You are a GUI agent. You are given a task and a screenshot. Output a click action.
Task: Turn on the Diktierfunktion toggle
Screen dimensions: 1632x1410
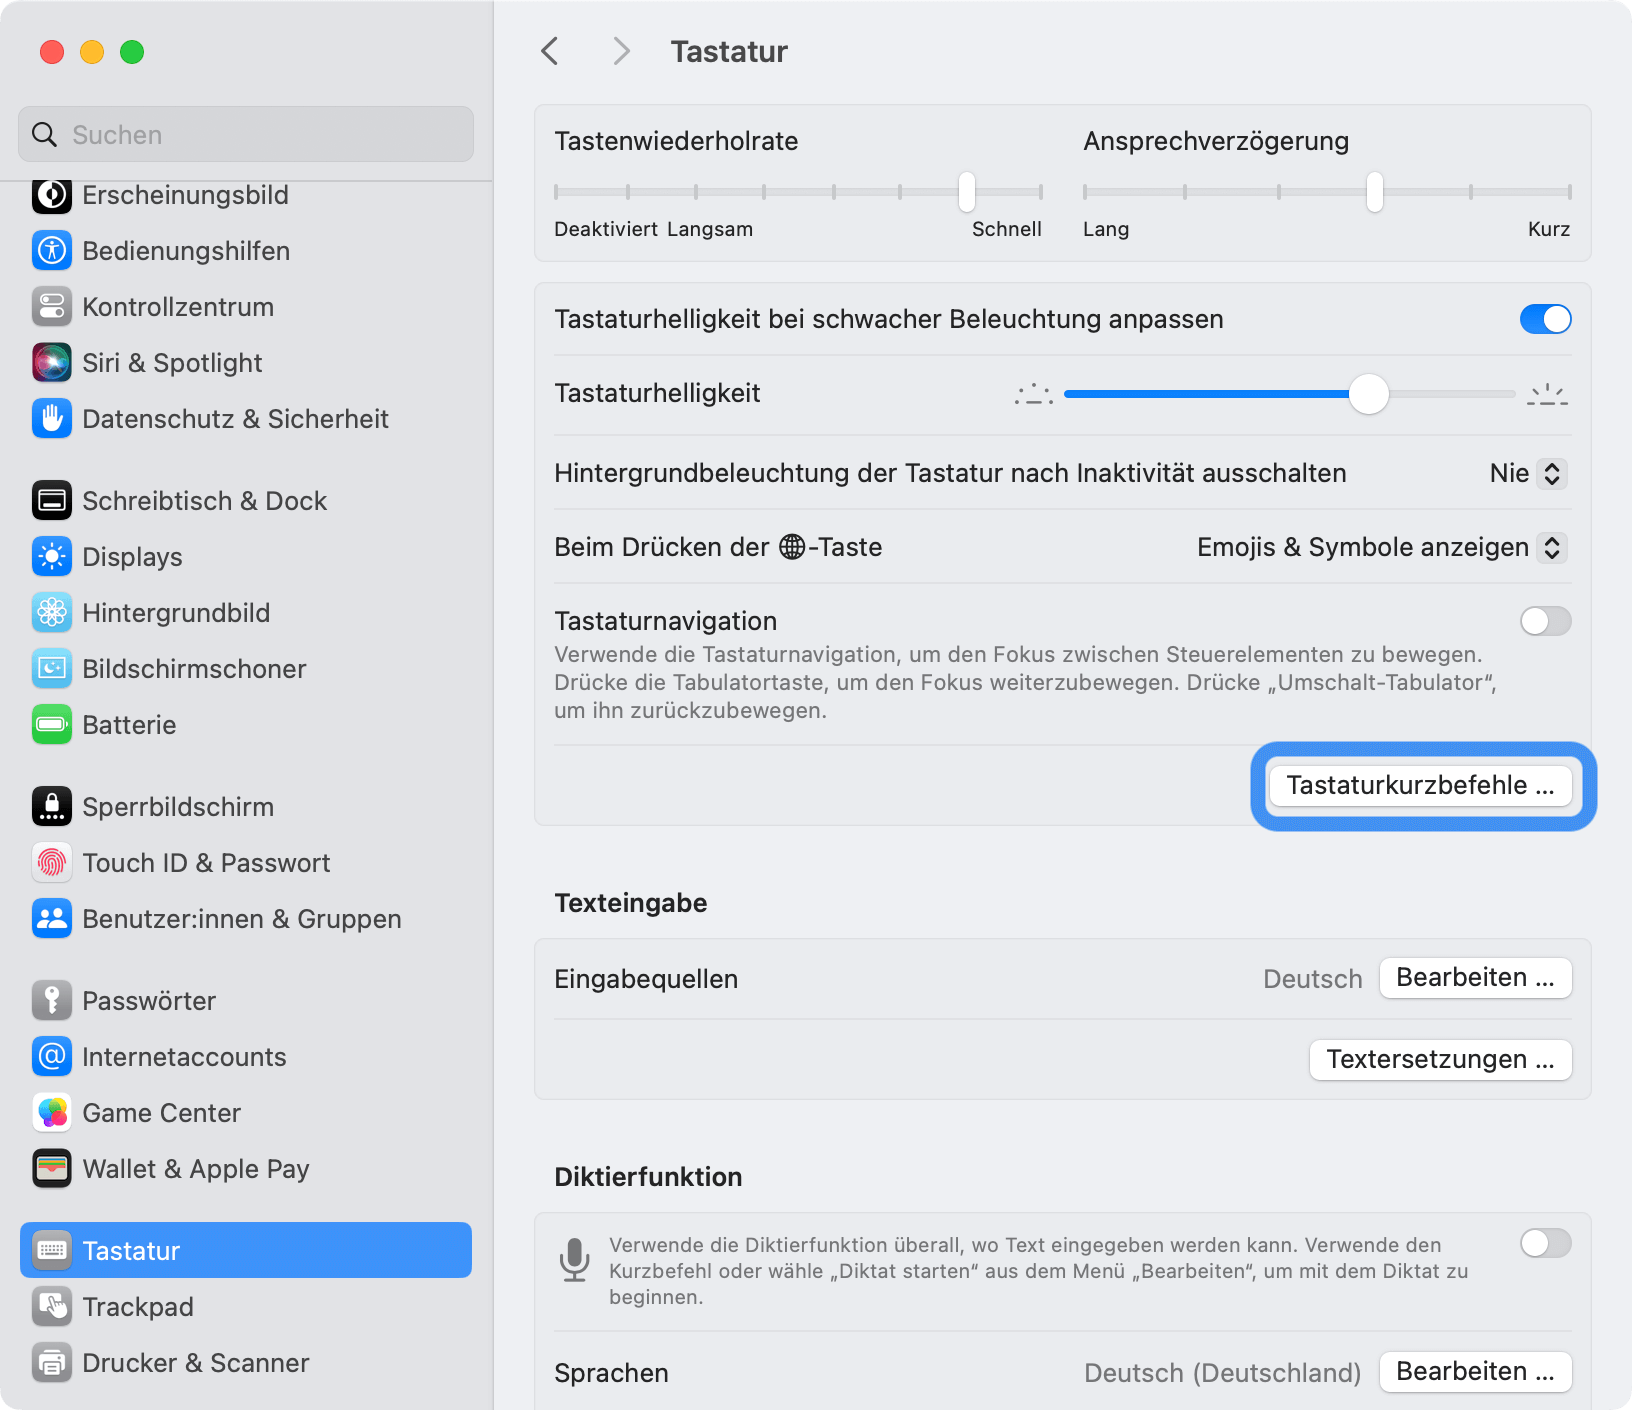pos(1545,1244)
